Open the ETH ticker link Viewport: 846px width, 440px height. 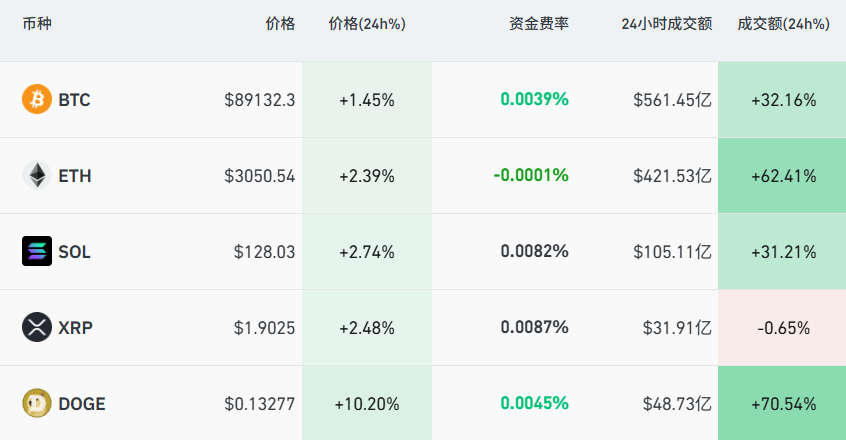74,176
